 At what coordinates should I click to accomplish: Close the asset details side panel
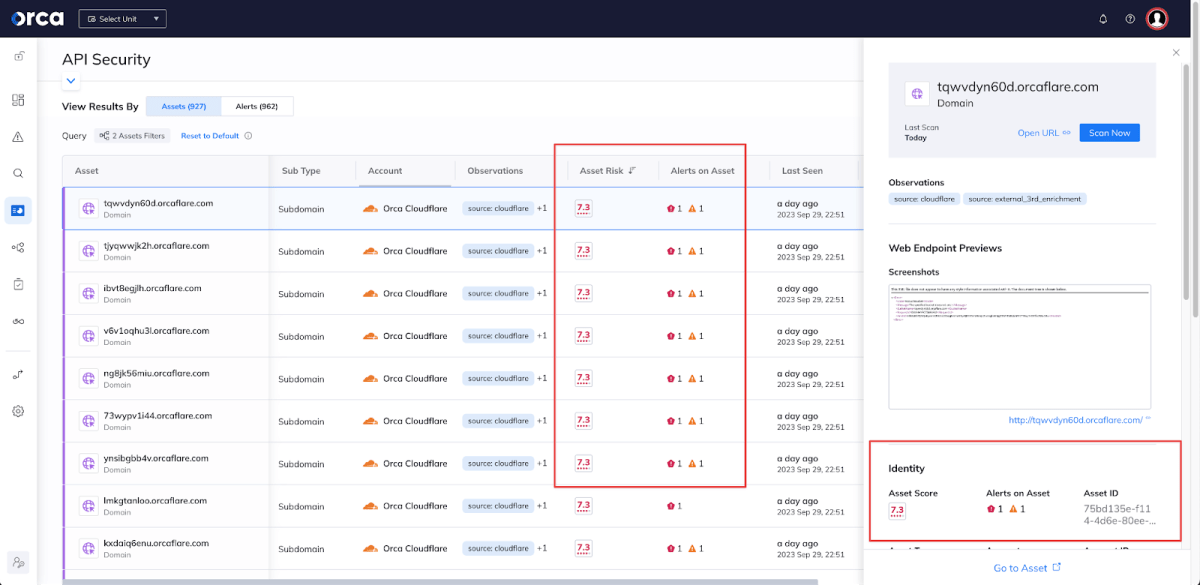click(x=1176, y=52)
